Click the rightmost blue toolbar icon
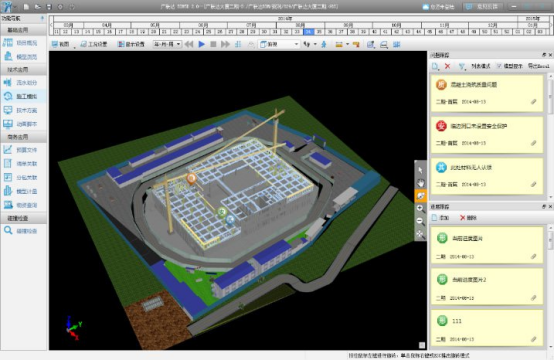Viewport: 554px width, 360px height. tap(397, 45)
